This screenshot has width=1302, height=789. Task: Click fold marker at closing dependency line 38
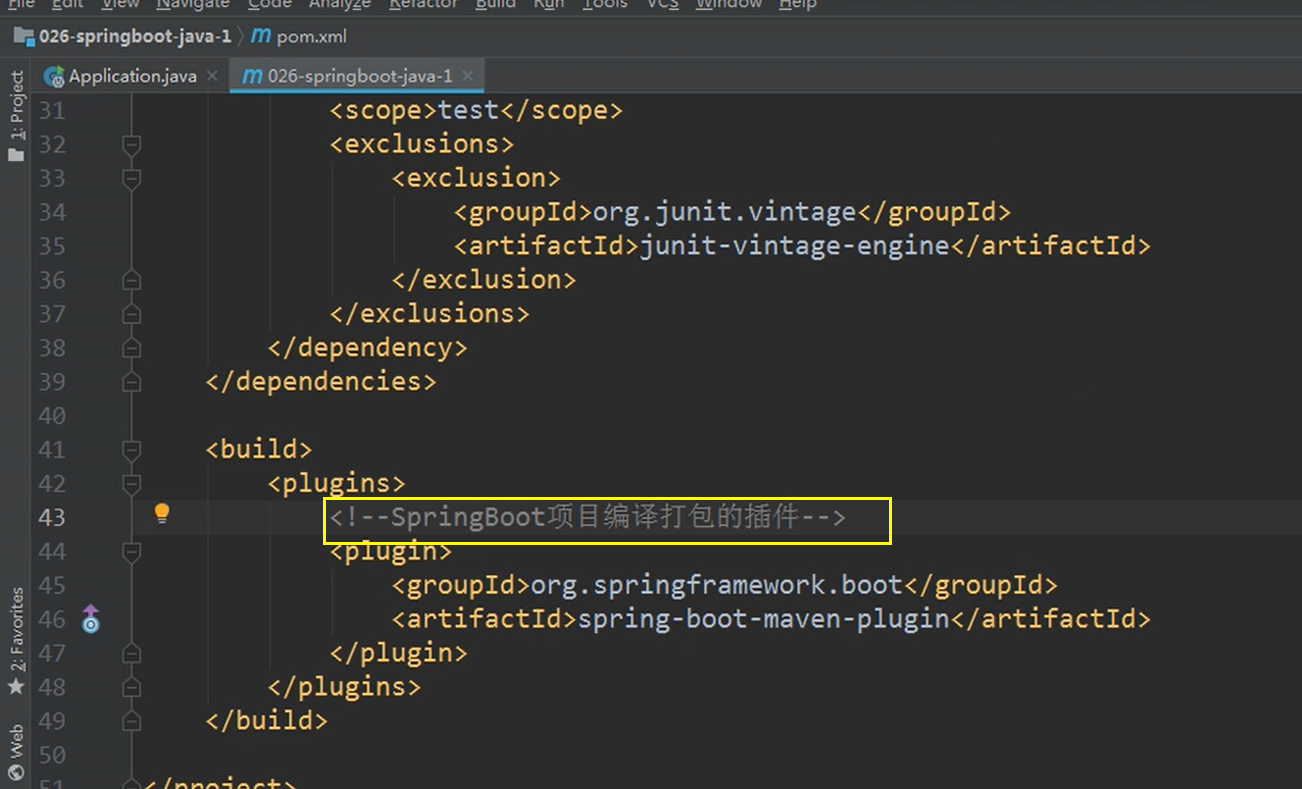coord(131,349)
